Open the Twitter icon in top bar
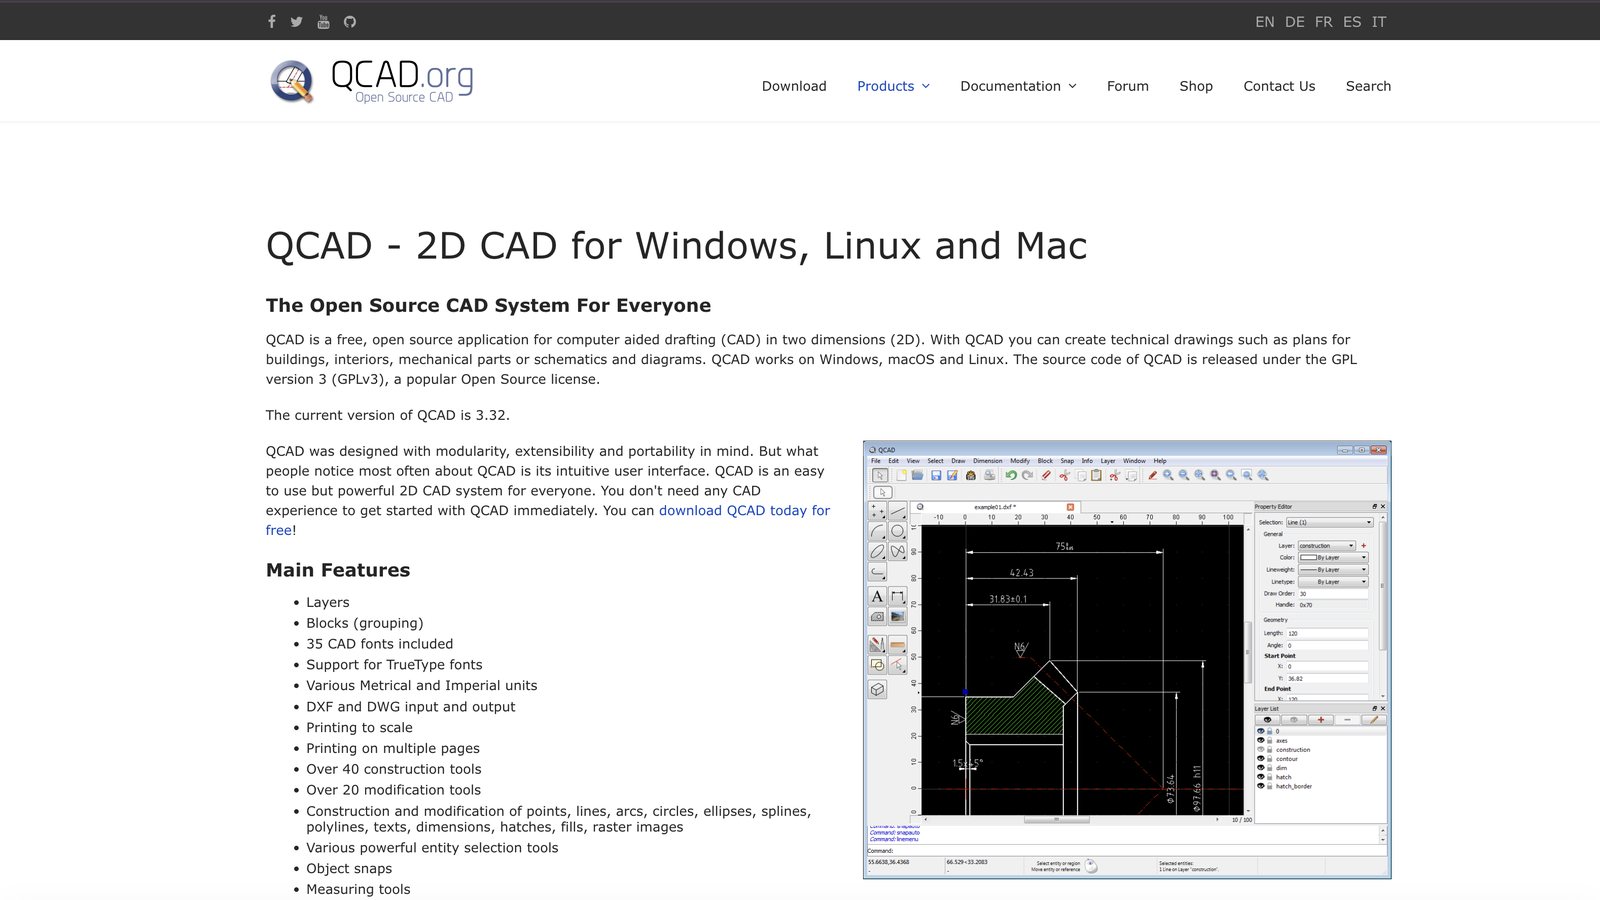Viewport: 1600px width, 900px height. tap(297, 21)
